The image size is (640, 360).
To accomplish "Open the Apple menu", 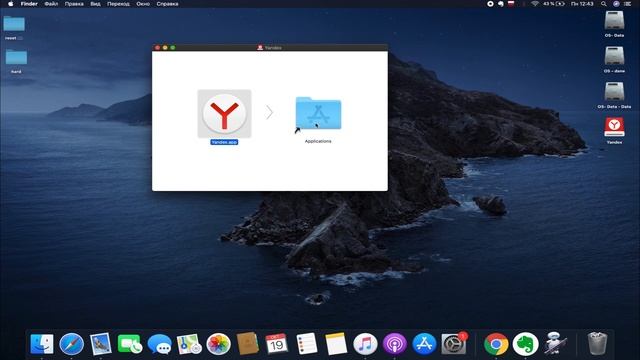I will point(11,4).
